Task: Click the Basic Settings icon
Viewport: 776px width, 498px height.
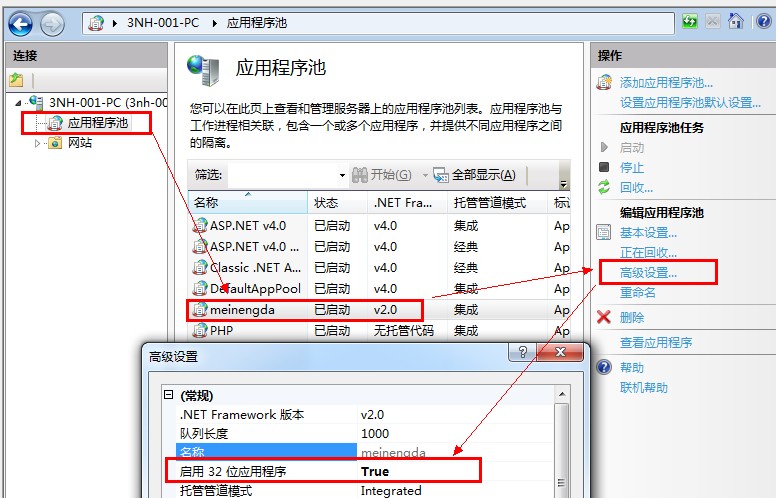Action: click(x=603, y=232)
